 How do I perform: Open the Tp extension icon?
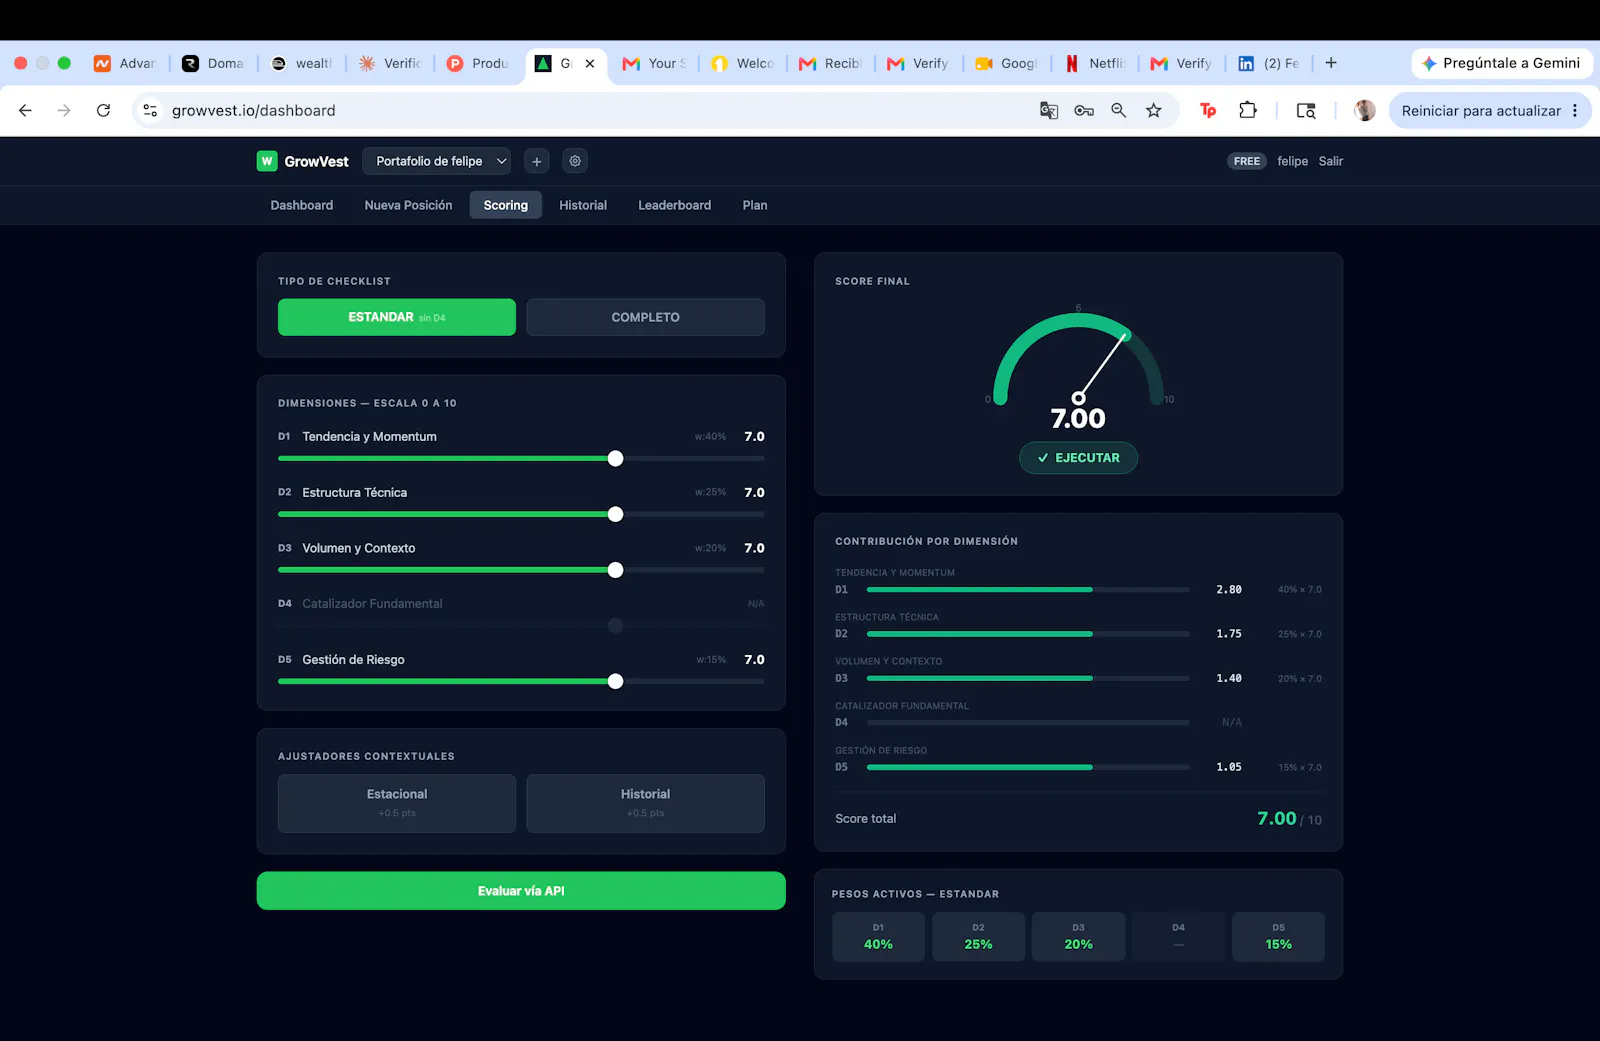tap(1208, 111)
